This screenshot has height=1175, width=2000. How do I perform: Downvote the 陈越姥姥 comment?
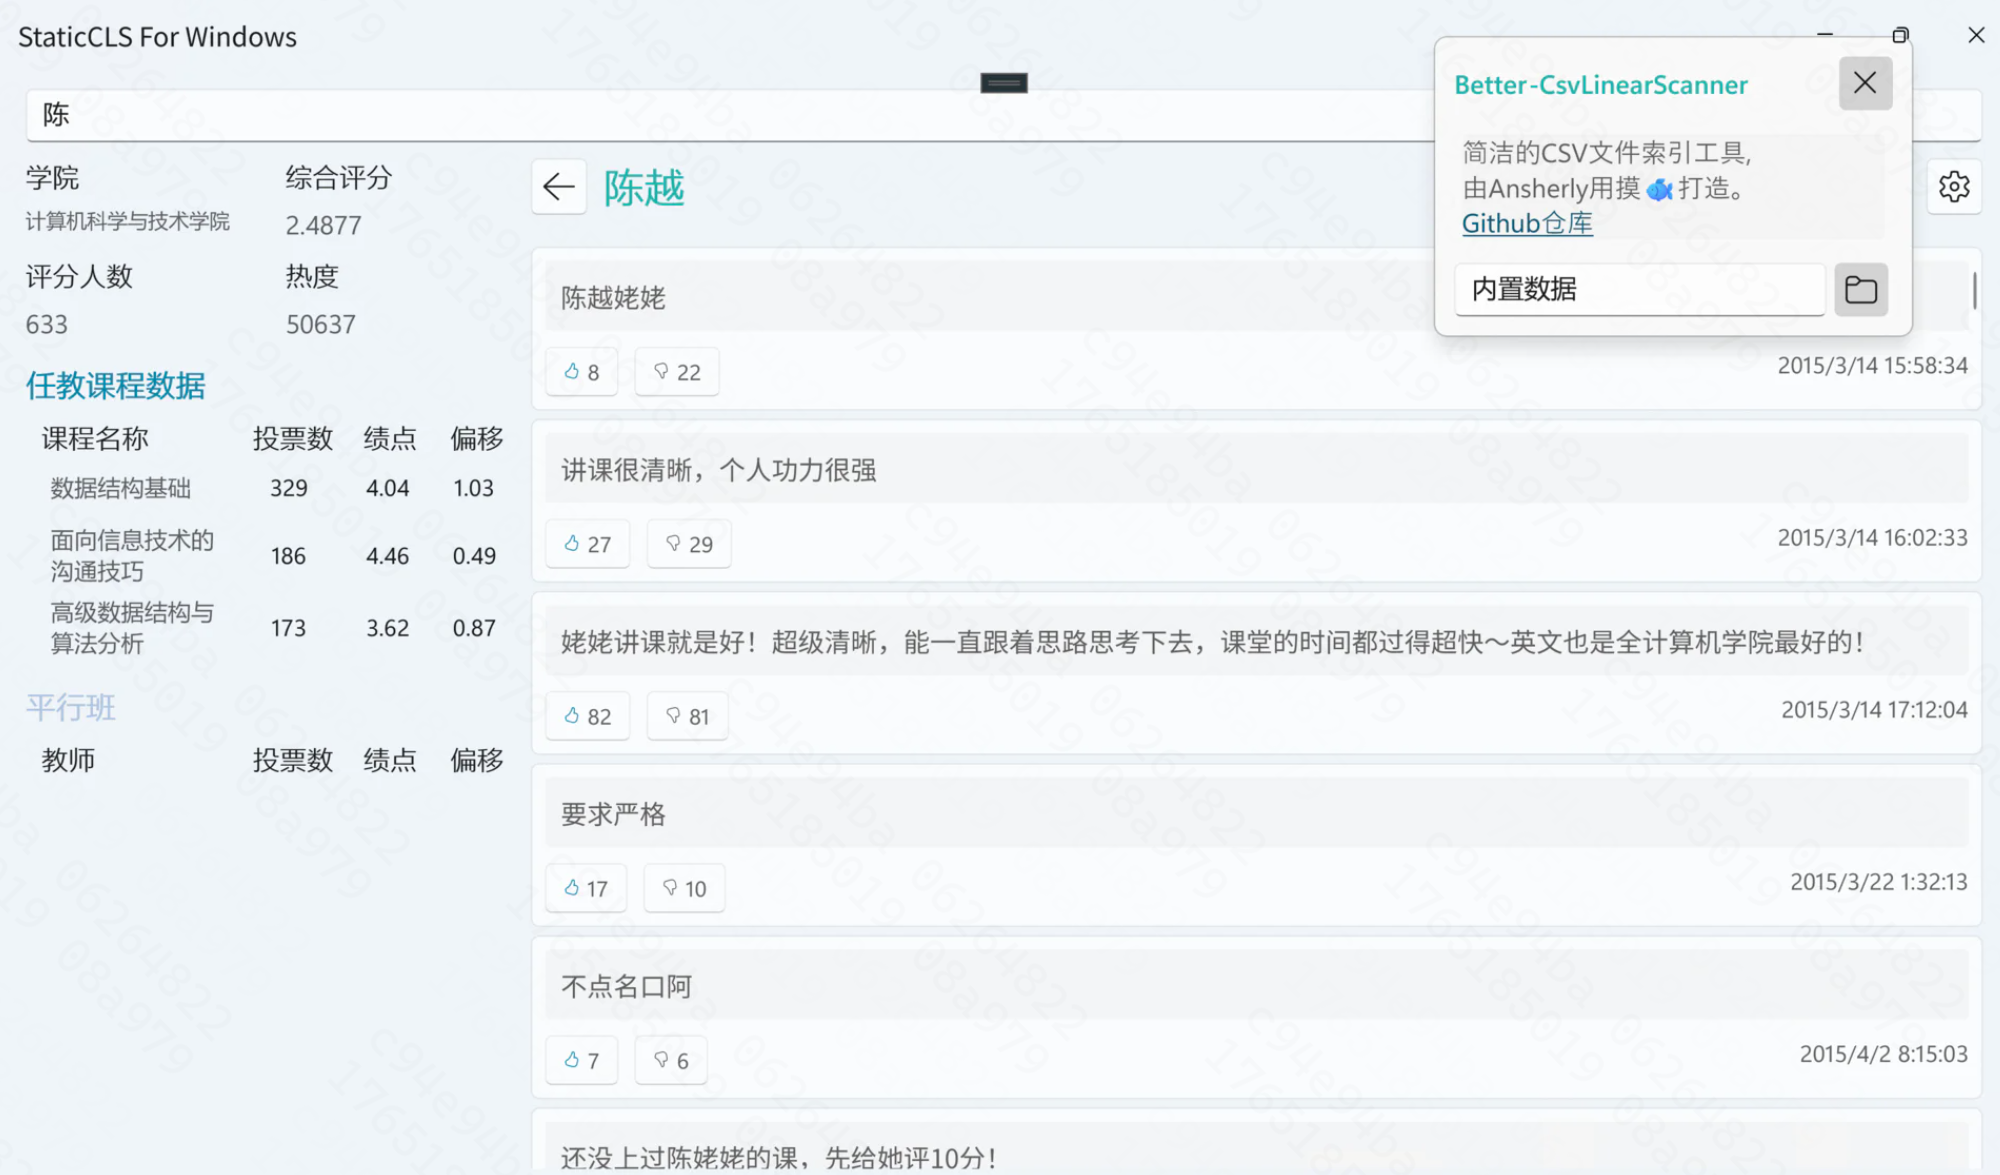676,372
